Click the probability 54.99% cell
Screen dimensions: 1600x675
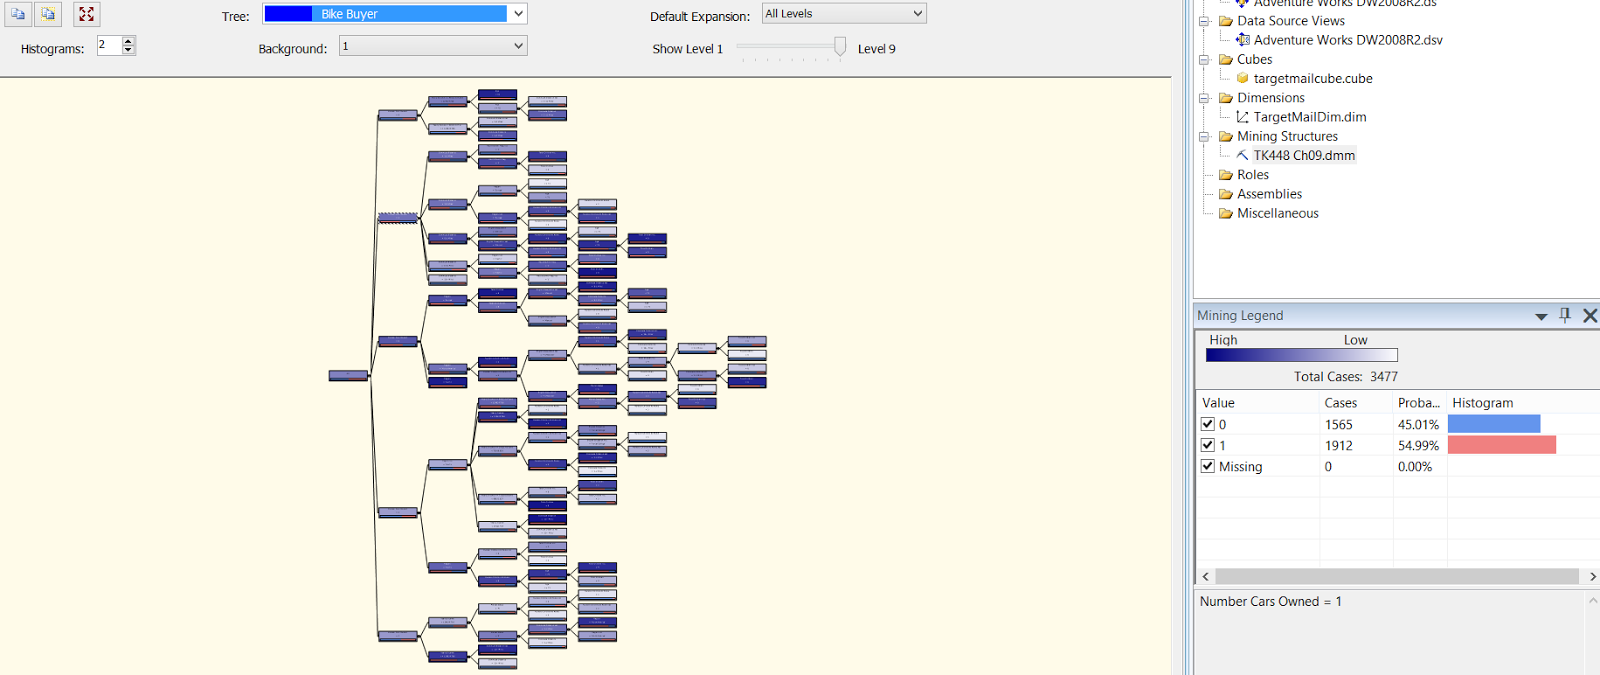pos(1418,445)
